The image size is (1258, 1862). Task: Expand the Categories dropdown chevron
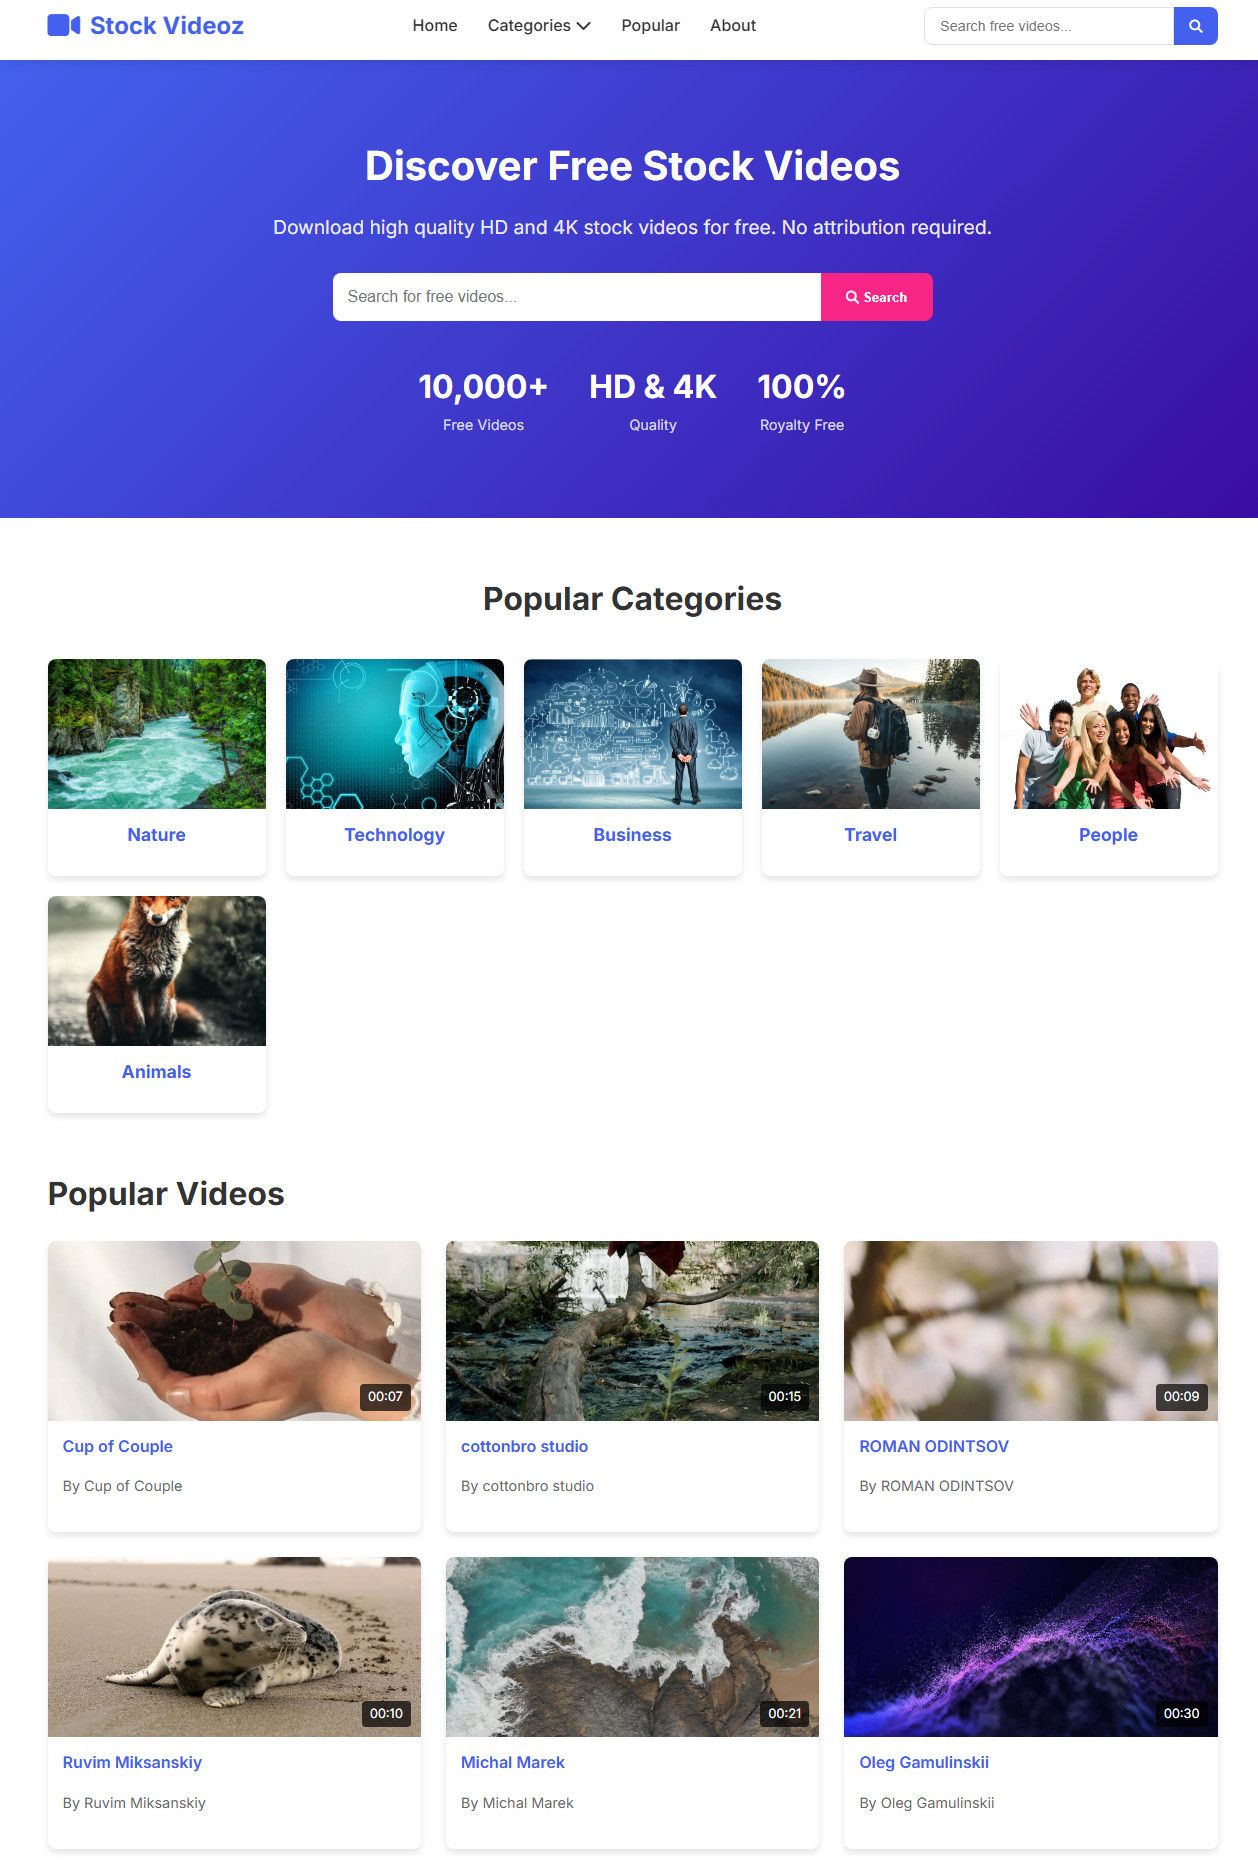pyautogui.click(x=583, y=26)
